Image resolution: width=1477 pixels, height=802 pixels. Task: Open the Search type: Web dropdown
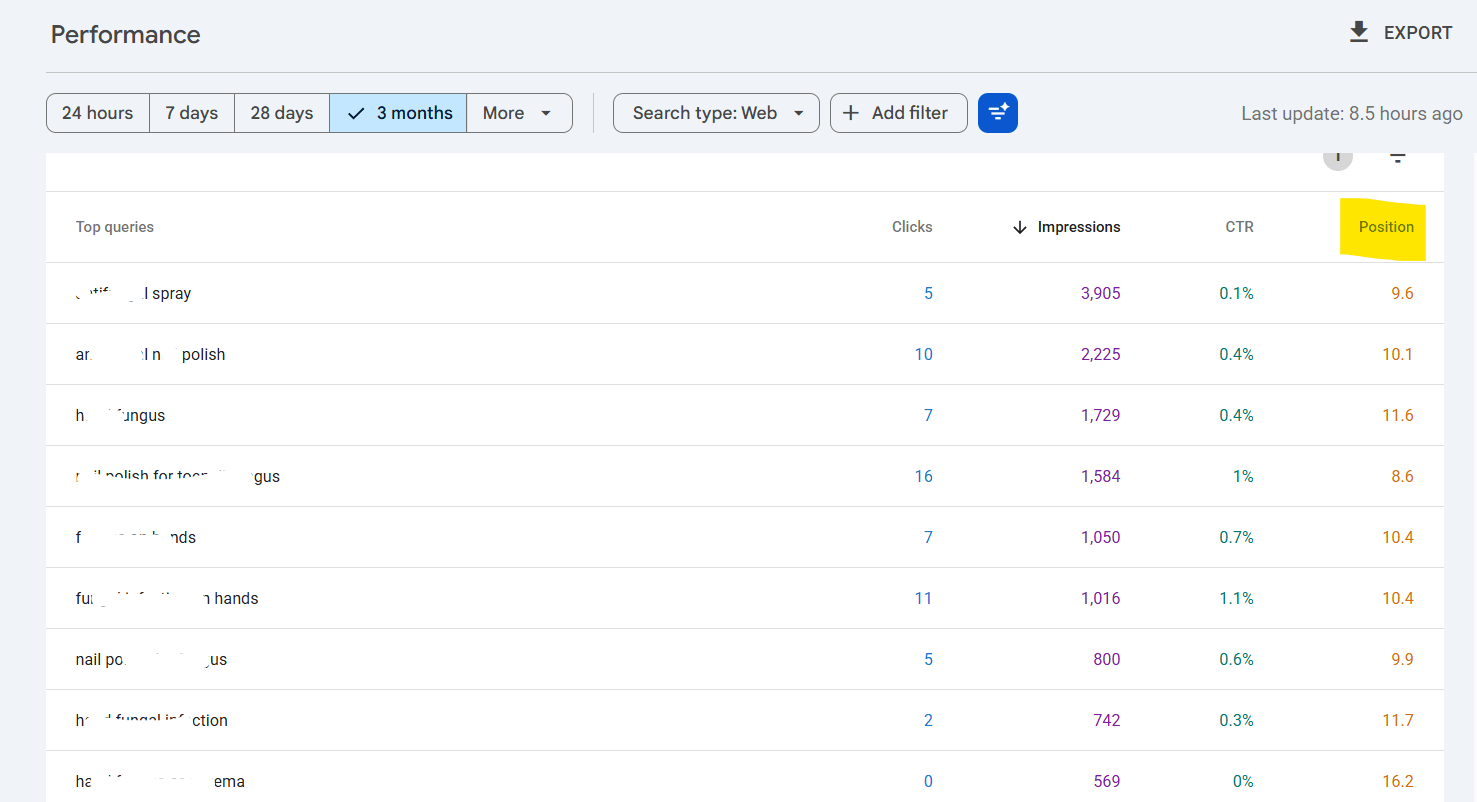[716, 113]
